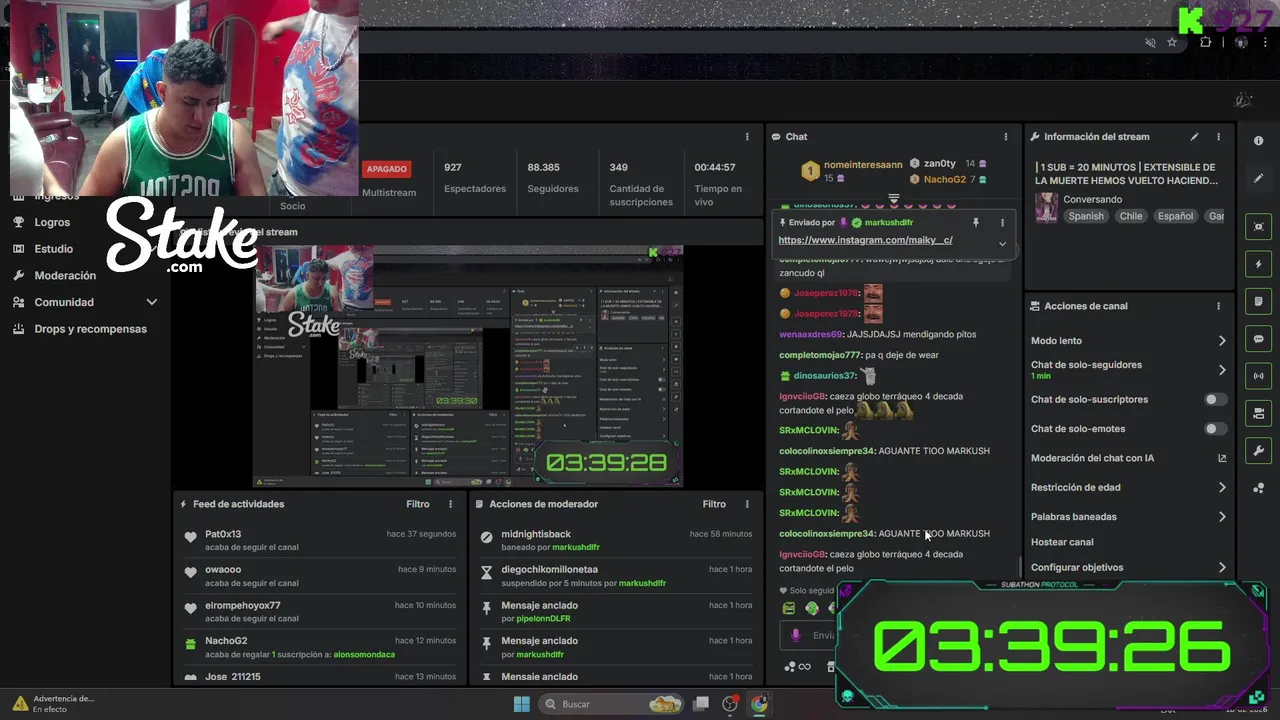Viewport: 1280px width, 720px height.
Task: Click Pat0x13 in the activity feed
Action: 223,534
